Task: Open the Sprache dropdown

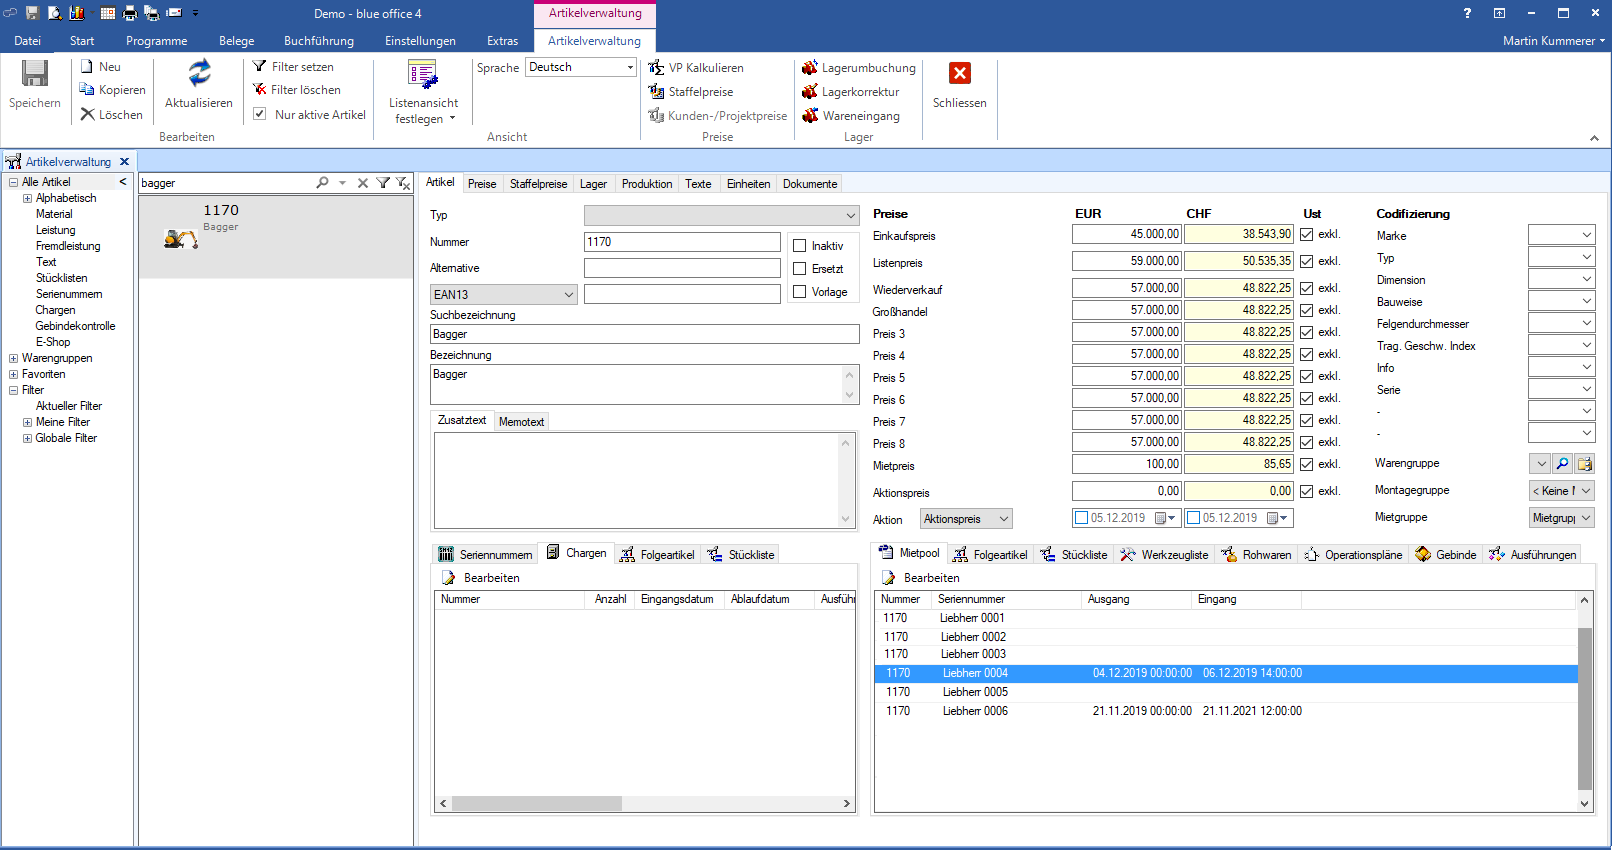Action: coord(630,68)
